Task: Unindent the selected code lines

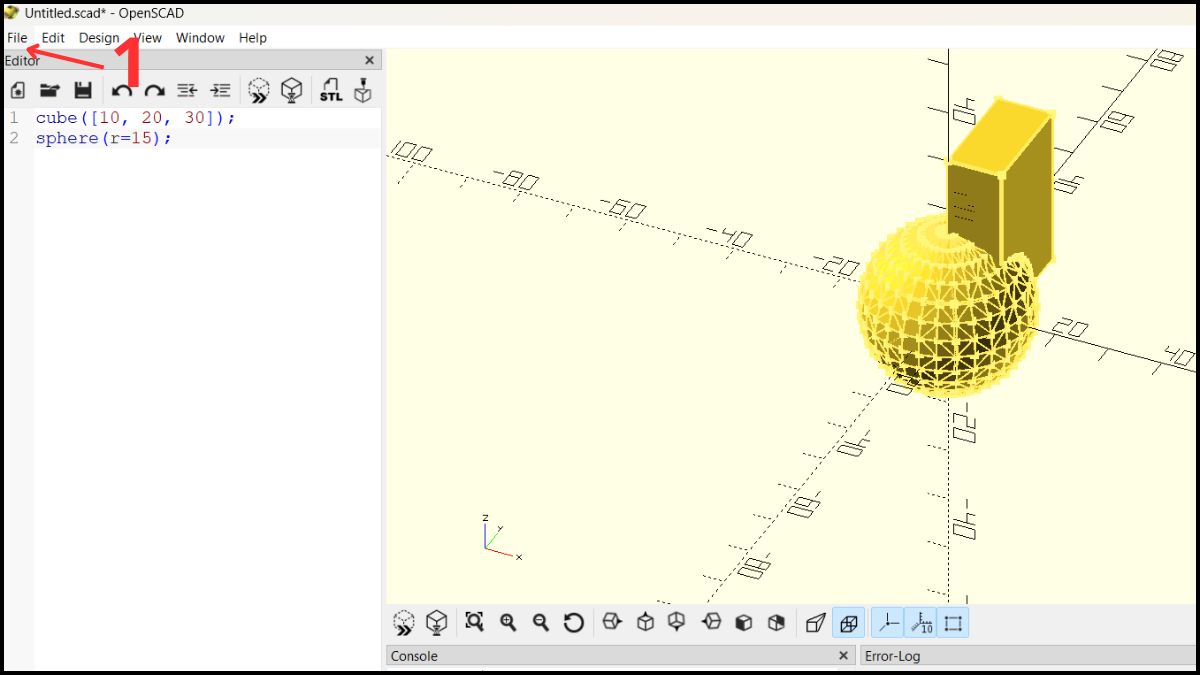Action: (x=187, y=90)
